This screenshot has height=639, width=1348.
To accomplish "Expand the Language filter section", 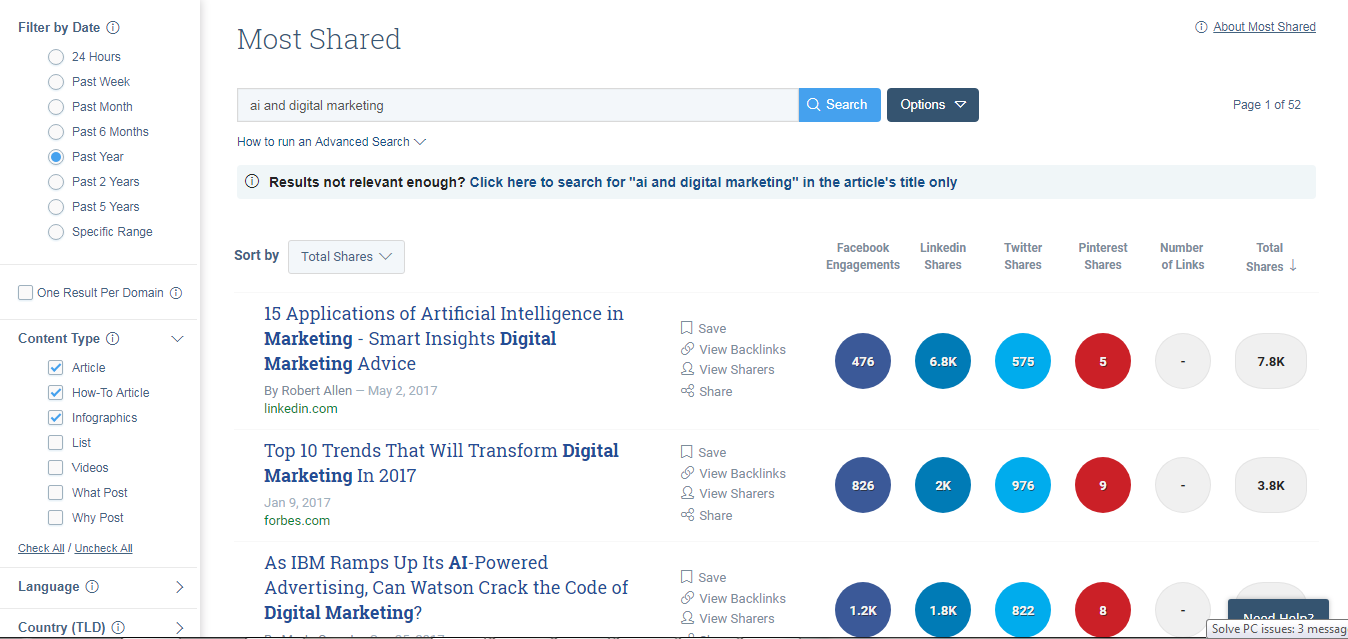I will [x=179, y=587].
